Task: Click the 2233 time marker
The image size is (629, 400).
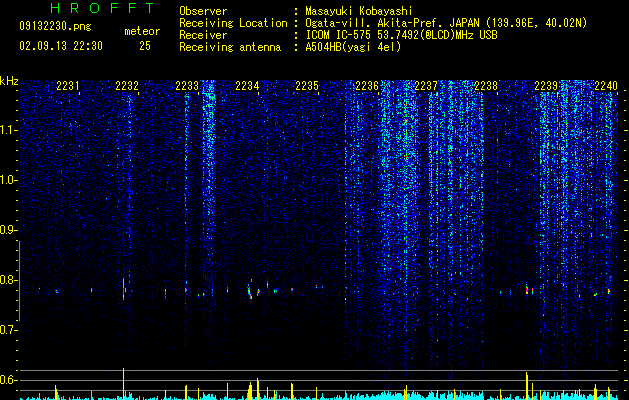Action: [x=187, y=85]
